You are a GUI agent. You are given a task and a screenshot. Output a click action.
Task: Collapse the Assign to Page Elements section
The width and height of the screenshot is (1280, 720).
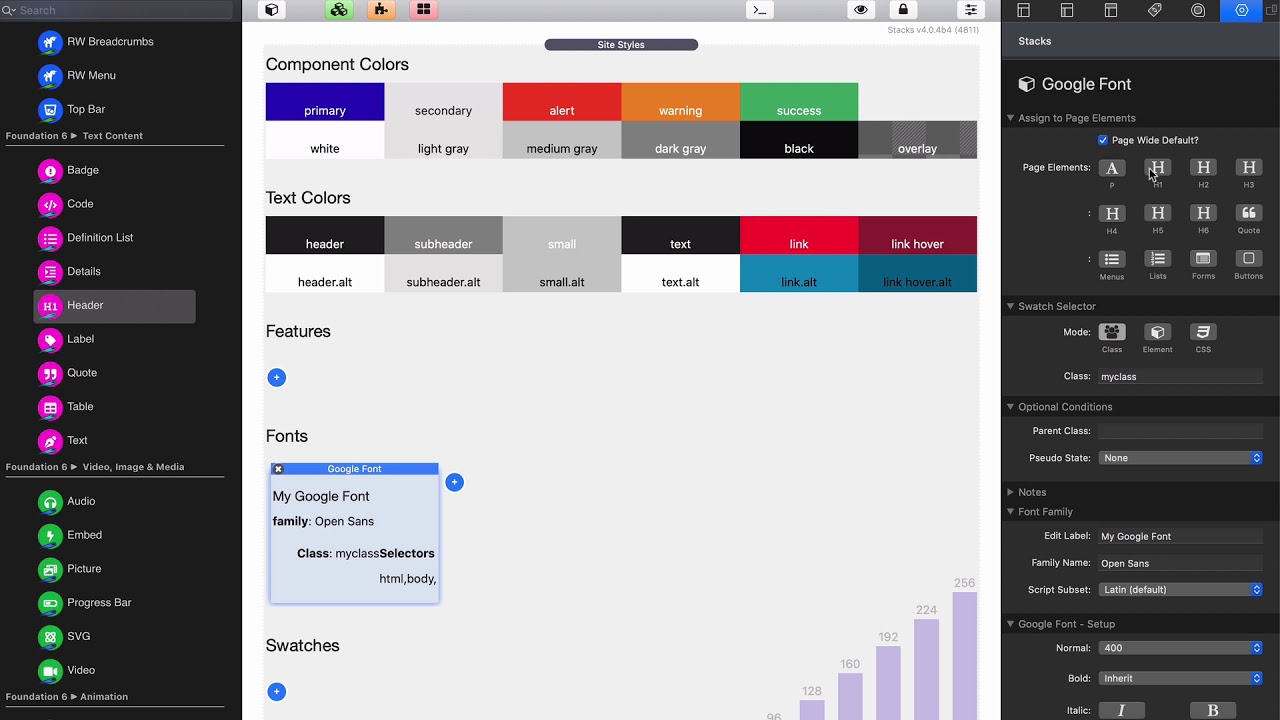[1010, 118]
